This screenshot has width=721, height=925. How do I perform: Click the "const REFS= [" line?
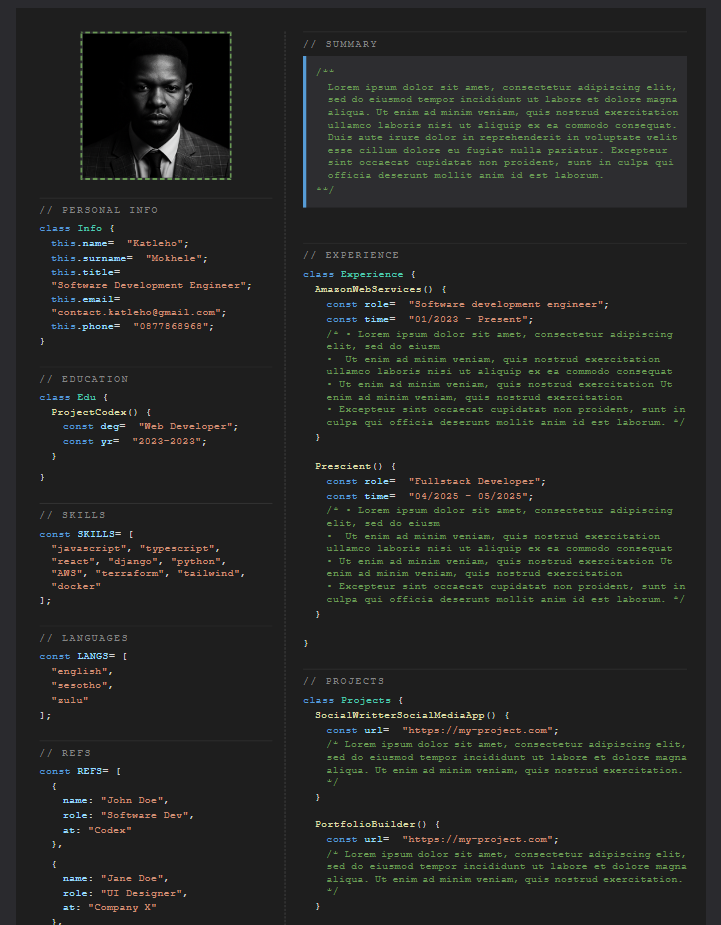80,771
